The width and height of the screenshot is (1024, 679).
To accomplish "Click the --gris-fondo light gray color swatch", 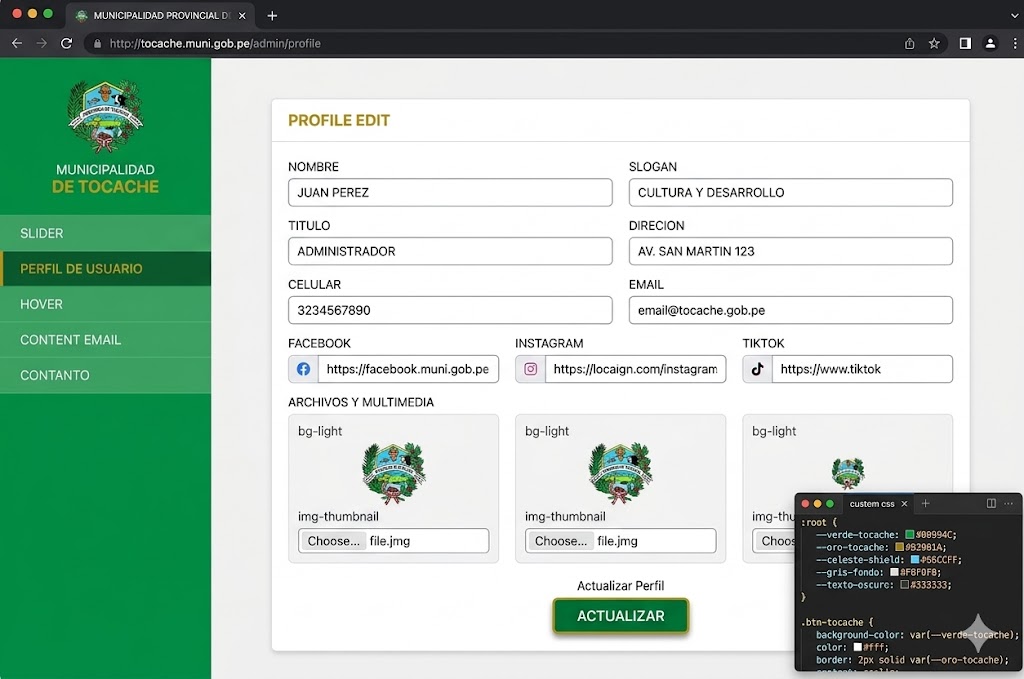I will 894,572.
